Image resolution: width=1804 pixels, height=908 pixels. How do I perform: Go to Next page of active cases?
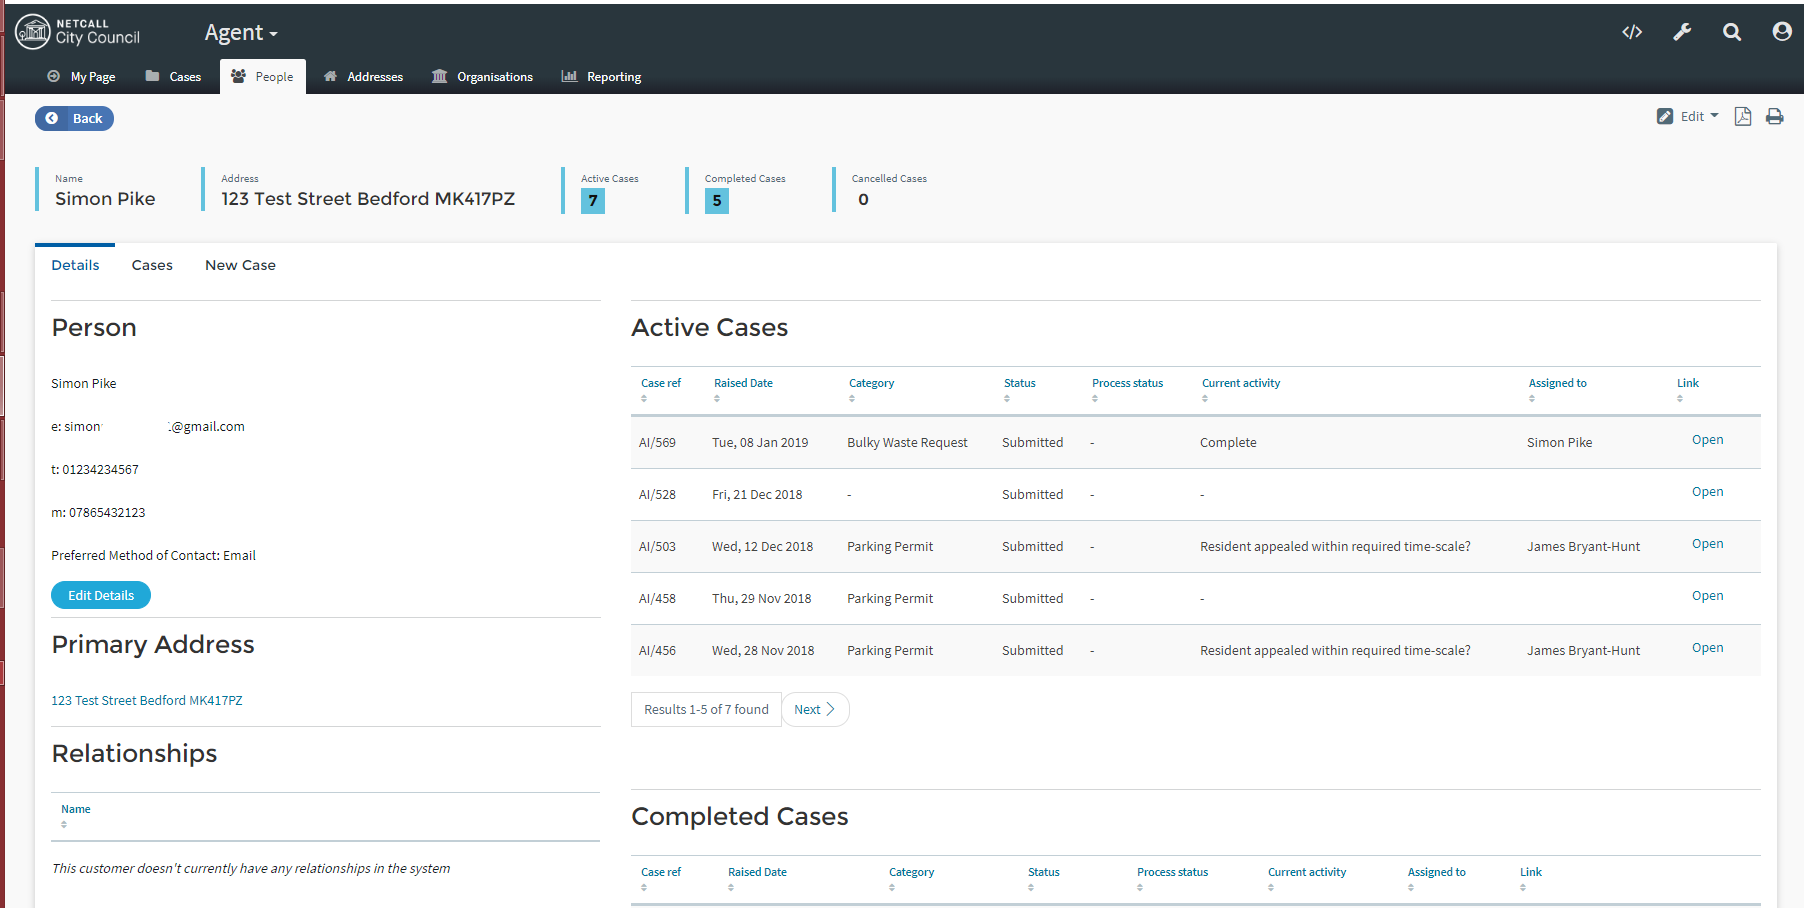click(815, 709)
